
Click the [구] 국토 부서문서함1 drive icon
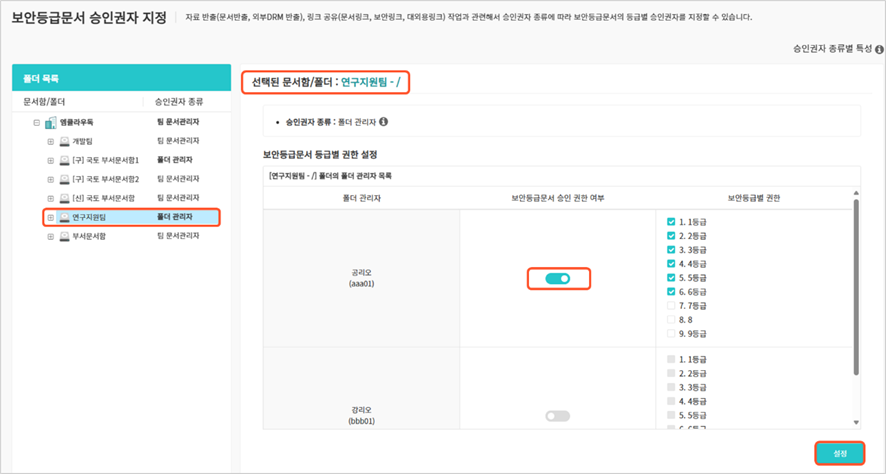pos(64,160)
